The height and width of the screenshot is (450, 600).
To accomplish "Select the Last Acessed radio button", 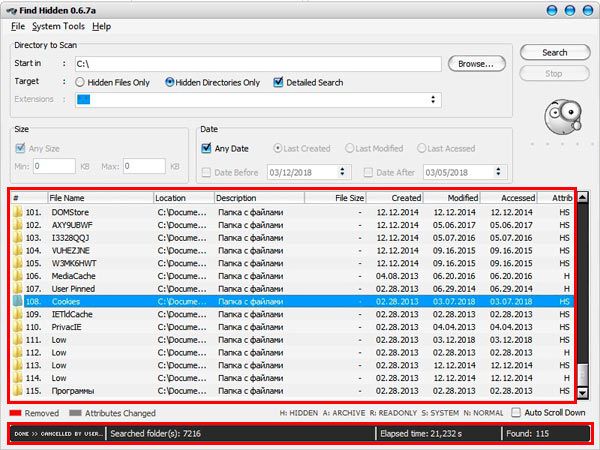I will (x=421, y=148).
